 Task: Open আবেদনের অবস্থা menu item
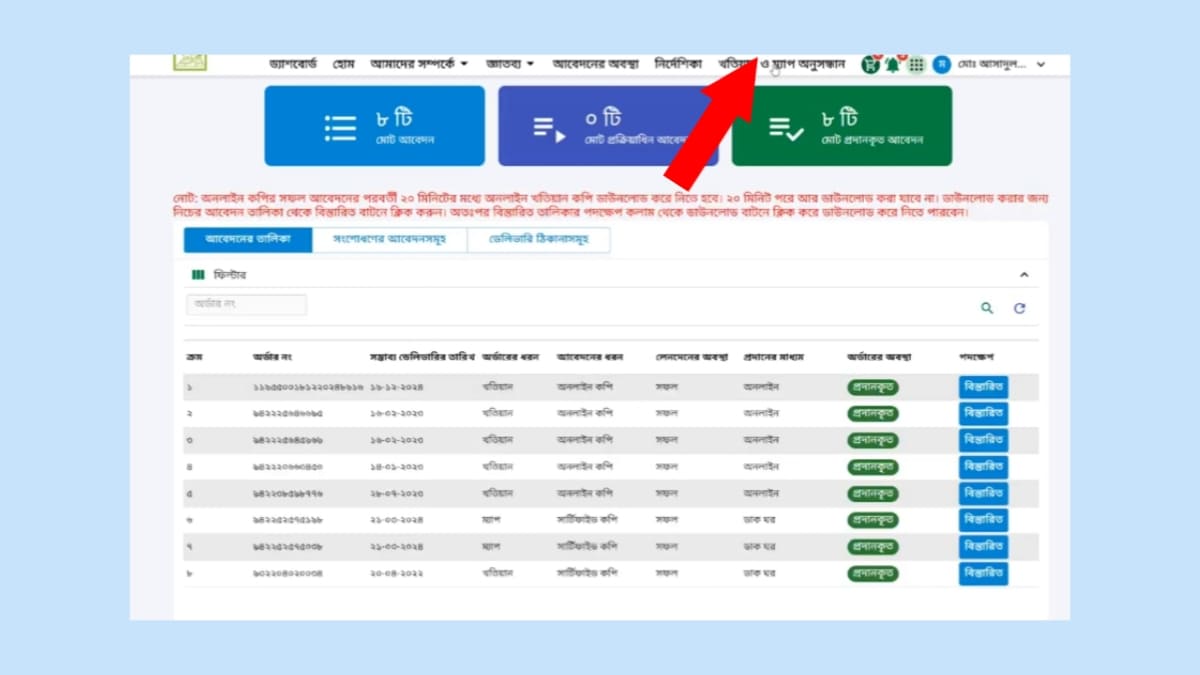coord(596,64)
